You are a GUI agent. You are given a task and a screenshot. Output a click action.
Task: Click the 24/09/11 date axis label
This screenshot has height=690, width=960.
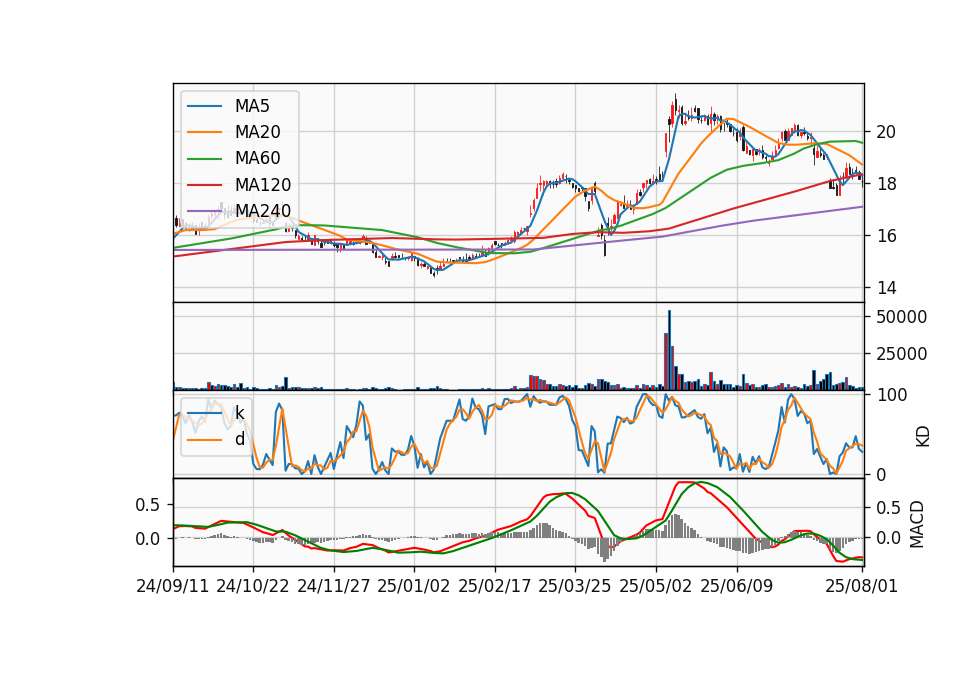coord(173,586)
